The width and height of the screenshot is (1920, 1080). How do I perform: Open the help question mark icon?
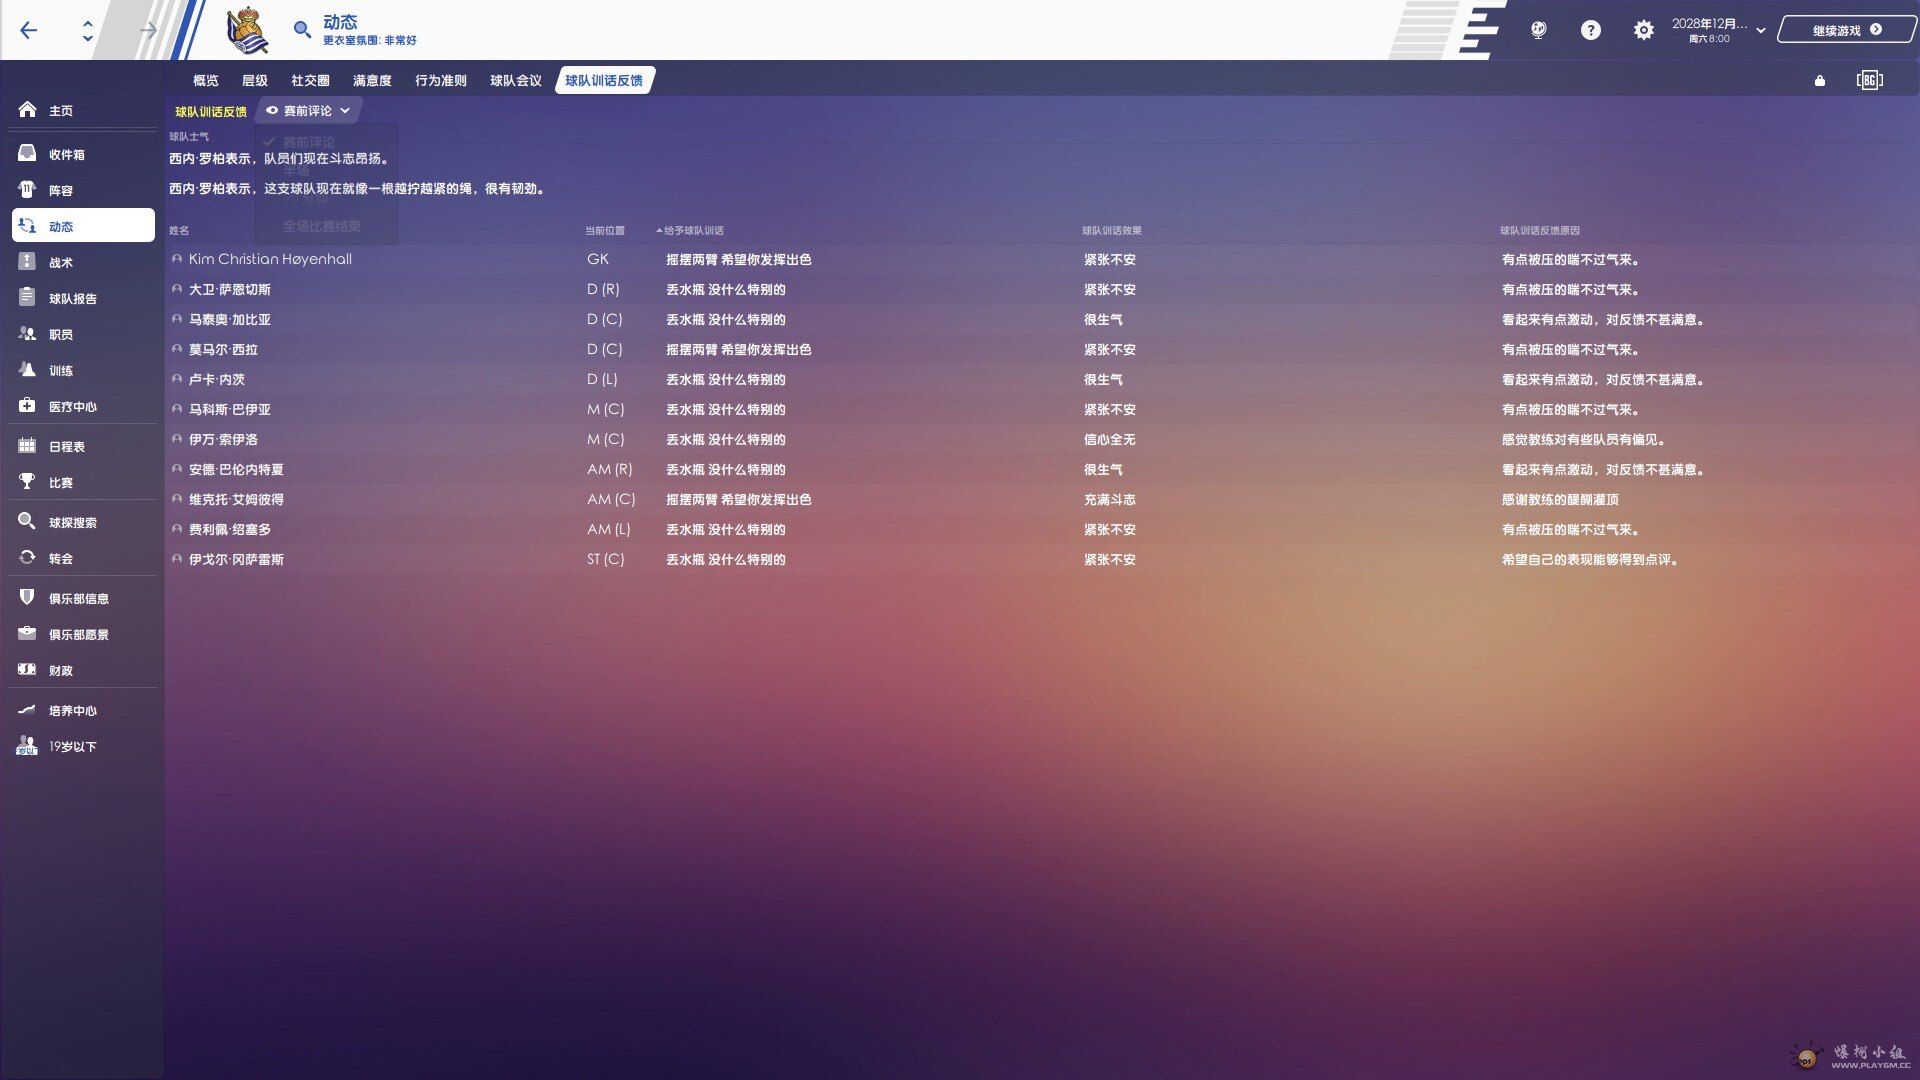click(1590, 30)
